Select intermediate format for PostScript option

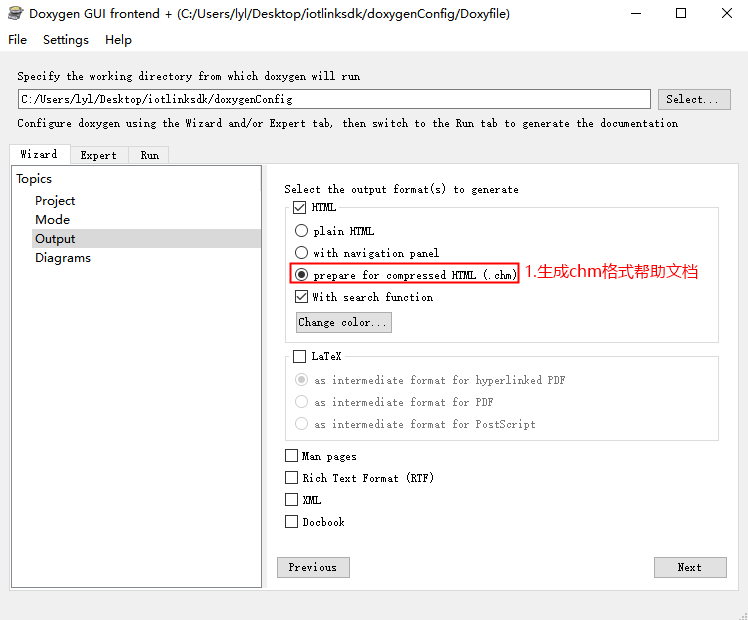(301, 424)
